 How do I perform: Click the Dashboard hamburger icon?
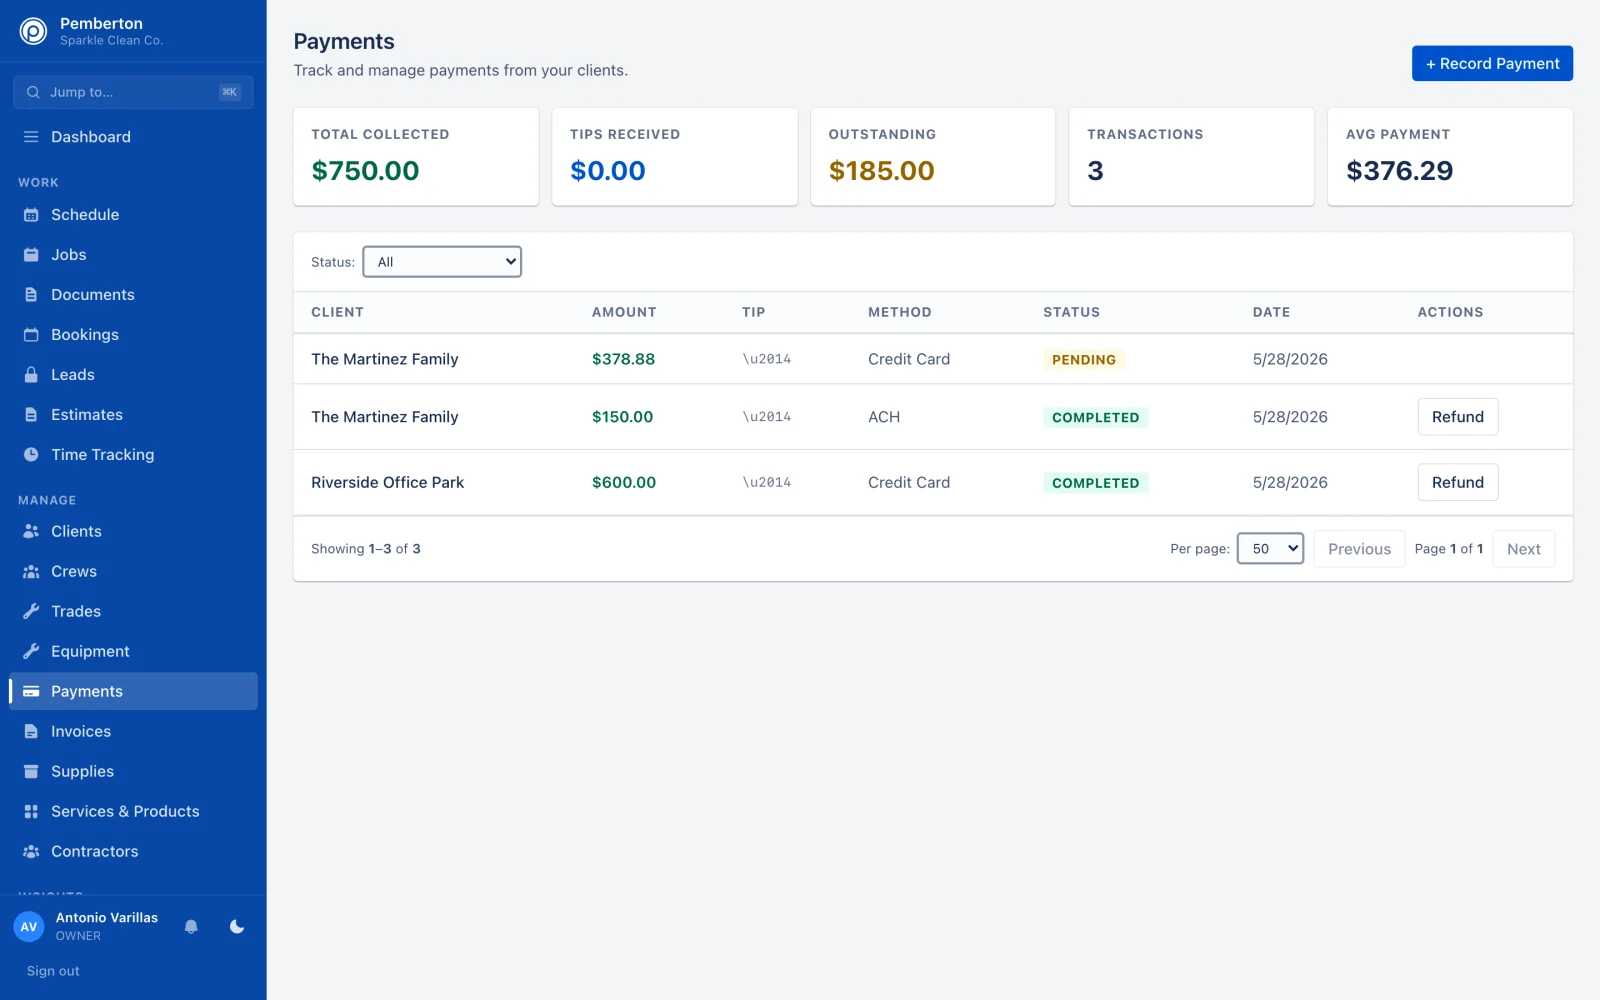(31, 137)
